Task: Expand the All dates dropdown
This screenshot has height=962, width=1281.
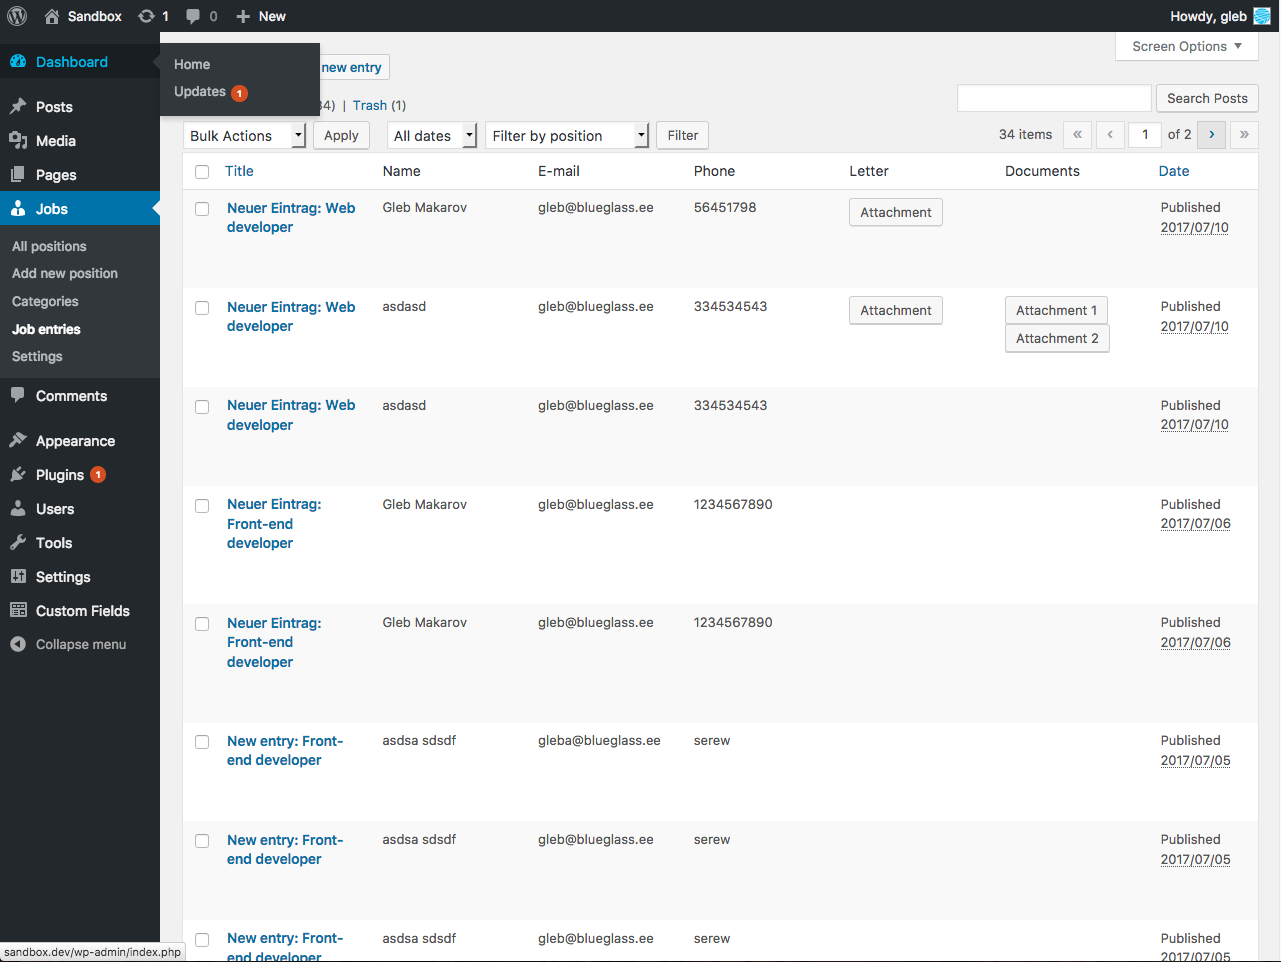Action: pos(432,136)
